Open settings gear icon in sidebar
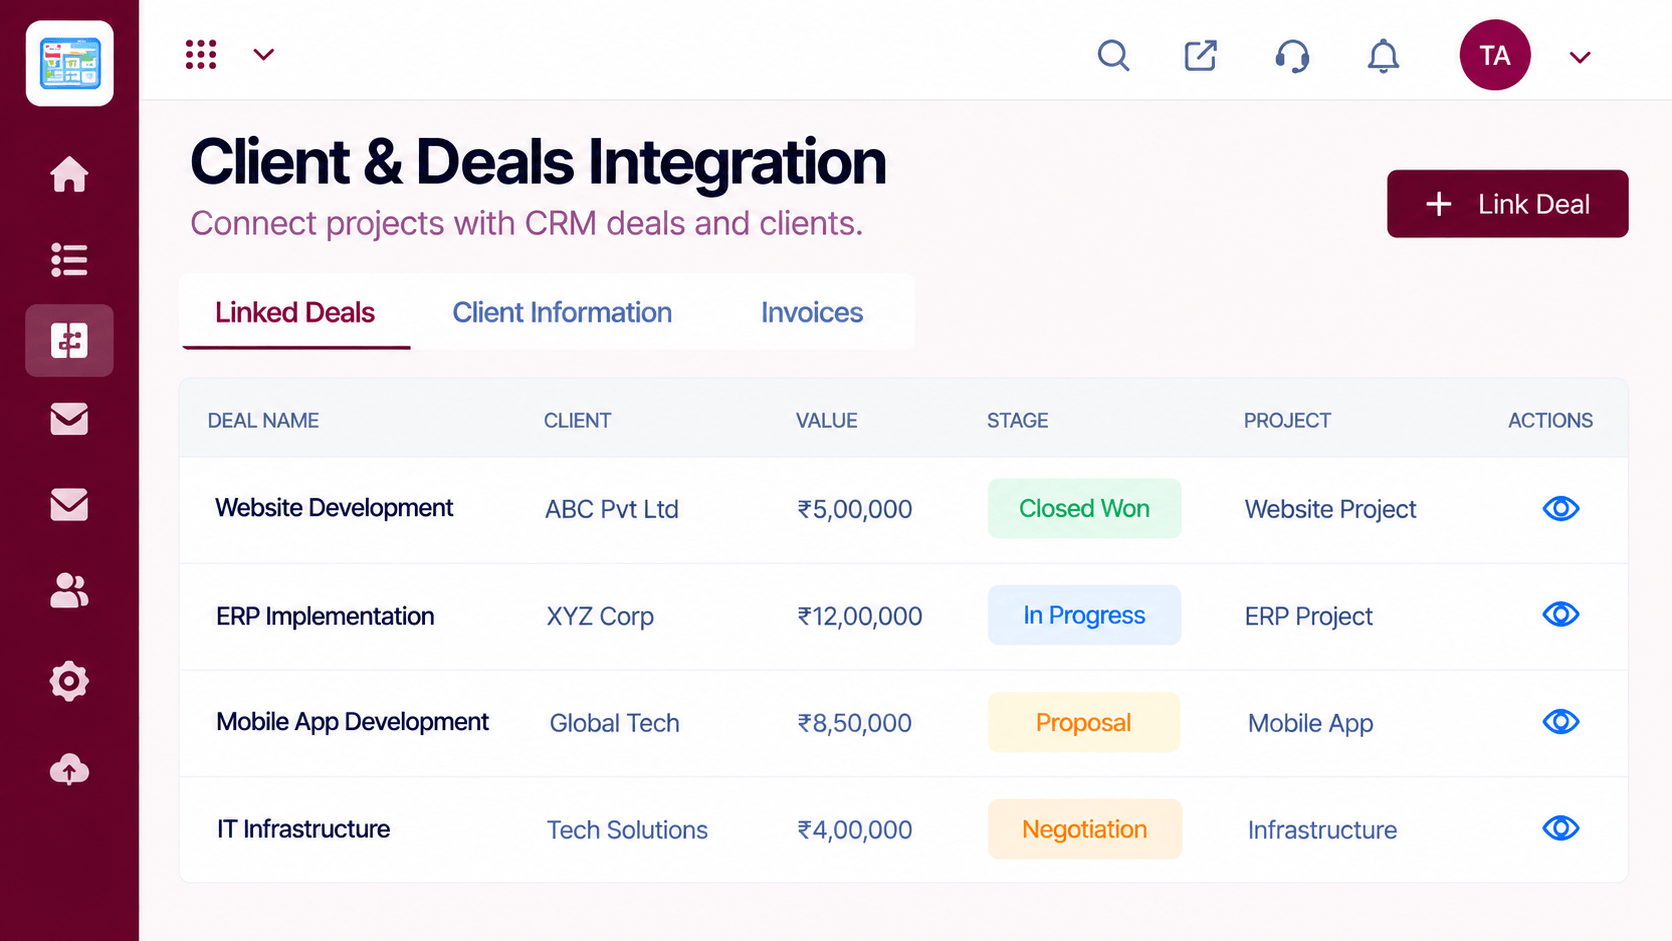 click(69, 682)
